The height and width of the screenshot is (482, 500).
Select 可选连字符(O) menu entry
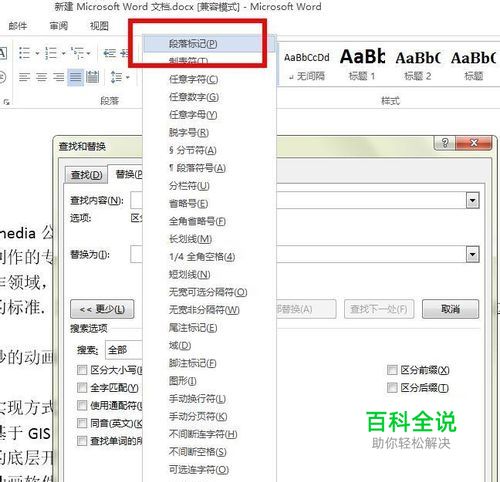[209, 470]
